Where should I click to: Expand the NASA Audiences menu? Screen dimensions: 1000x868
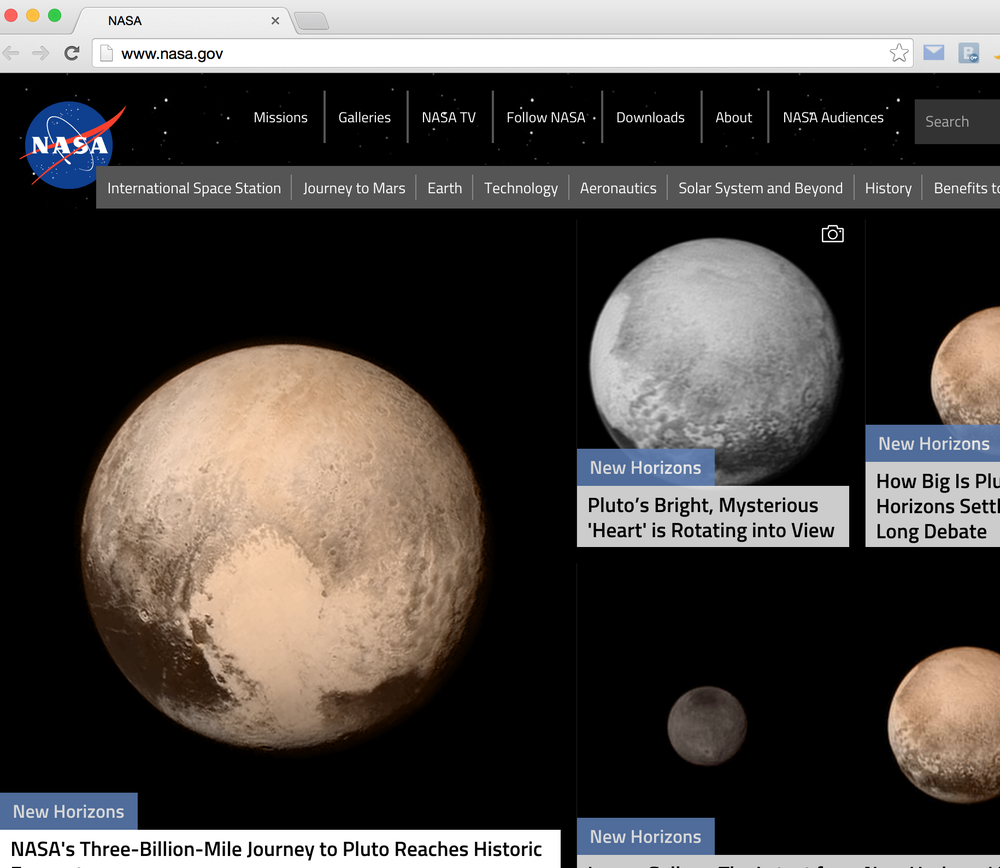833,118
